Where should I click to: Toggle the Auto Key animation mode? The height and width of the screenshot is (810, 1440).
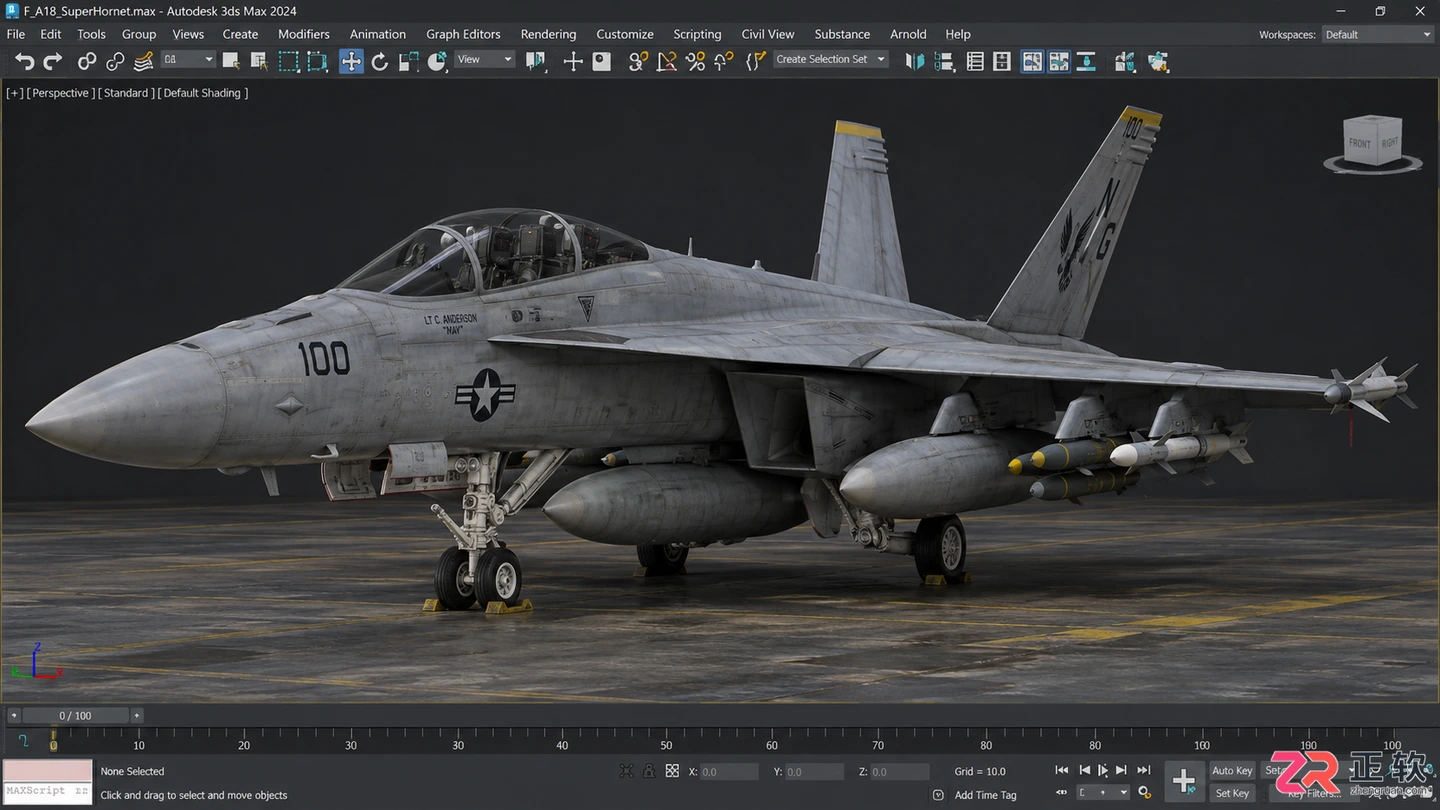pyautogui.click(x=1232, y=771)
